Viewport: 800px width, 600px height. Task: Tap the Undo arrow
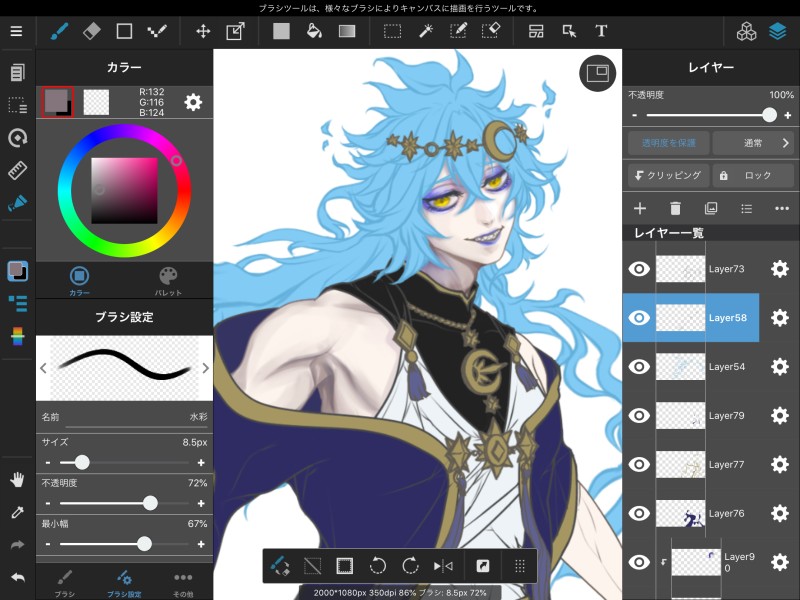[x=17, y=577]
